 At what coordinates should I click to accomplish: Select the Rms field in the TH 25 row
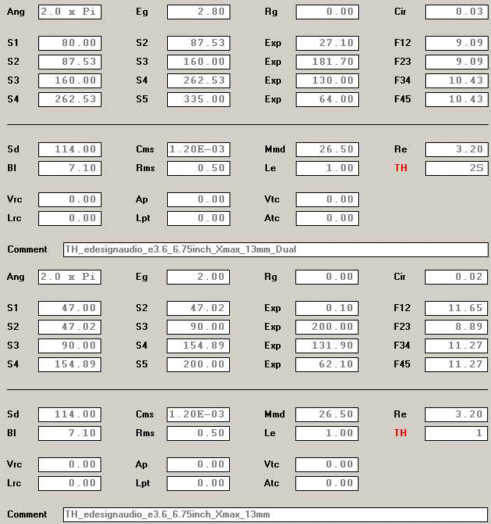[x=199, y=168]
